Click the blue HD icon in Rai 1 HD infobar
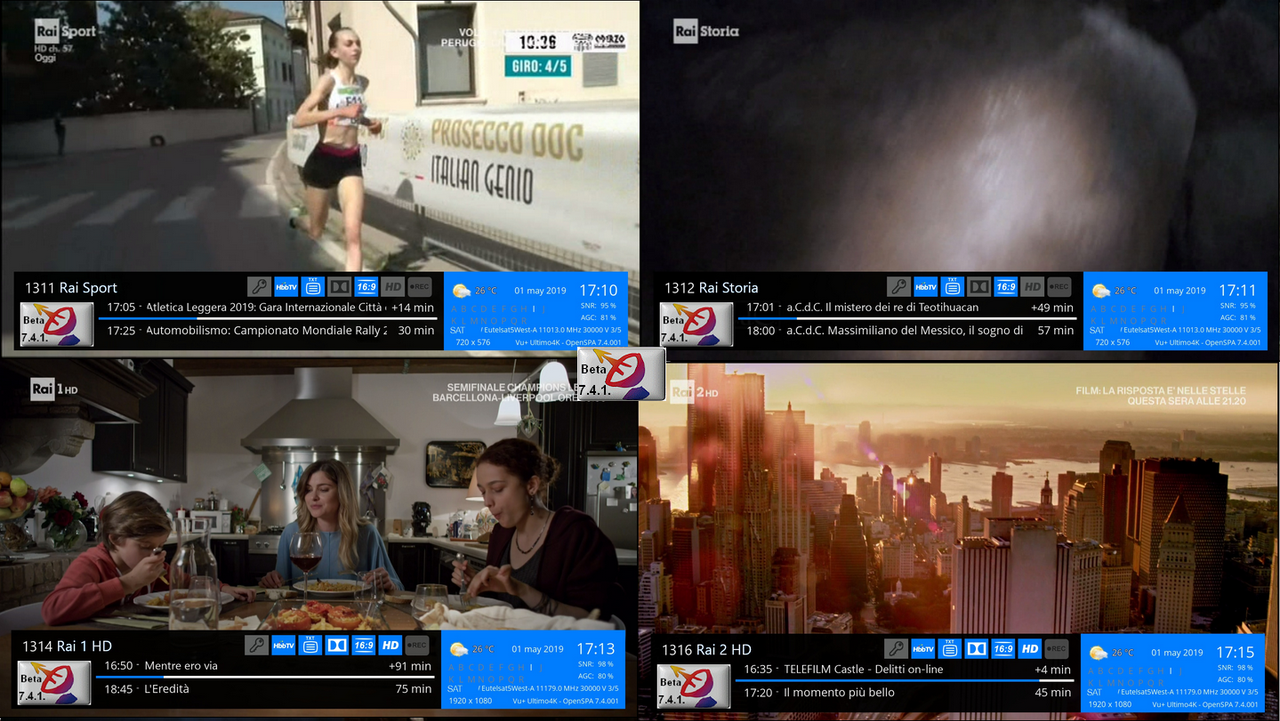 [390, 646]
